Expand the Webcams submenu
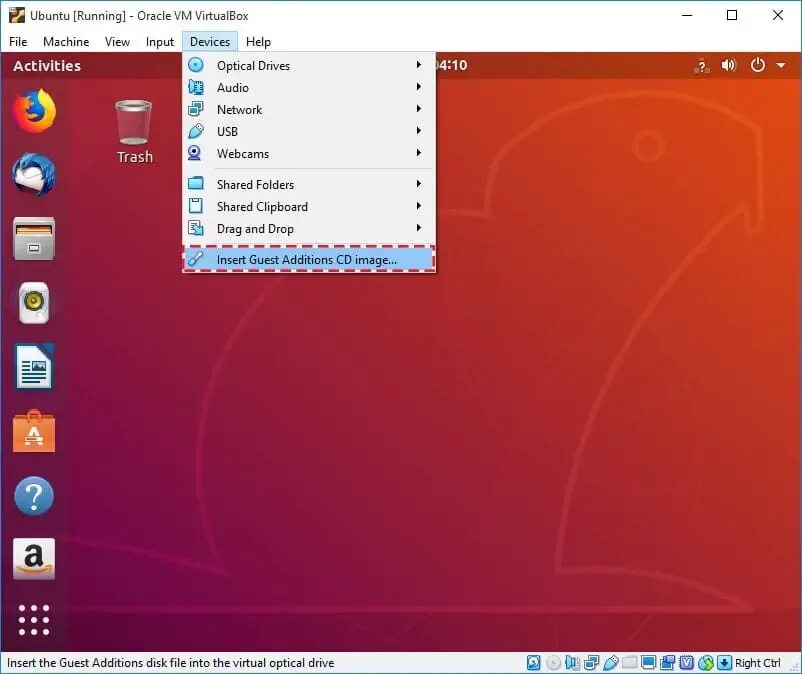 [309, 153]
